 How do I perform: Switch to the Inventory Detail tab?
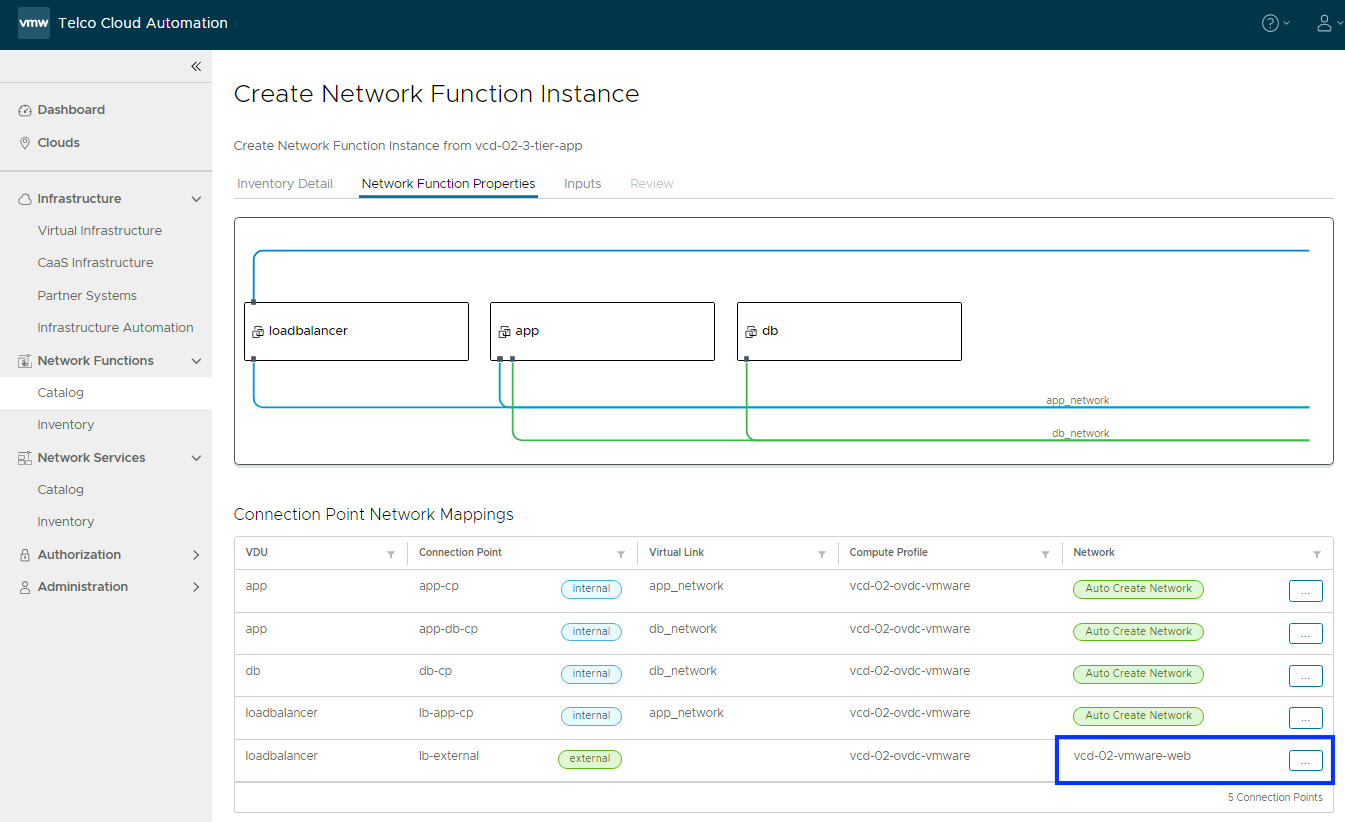285,184
